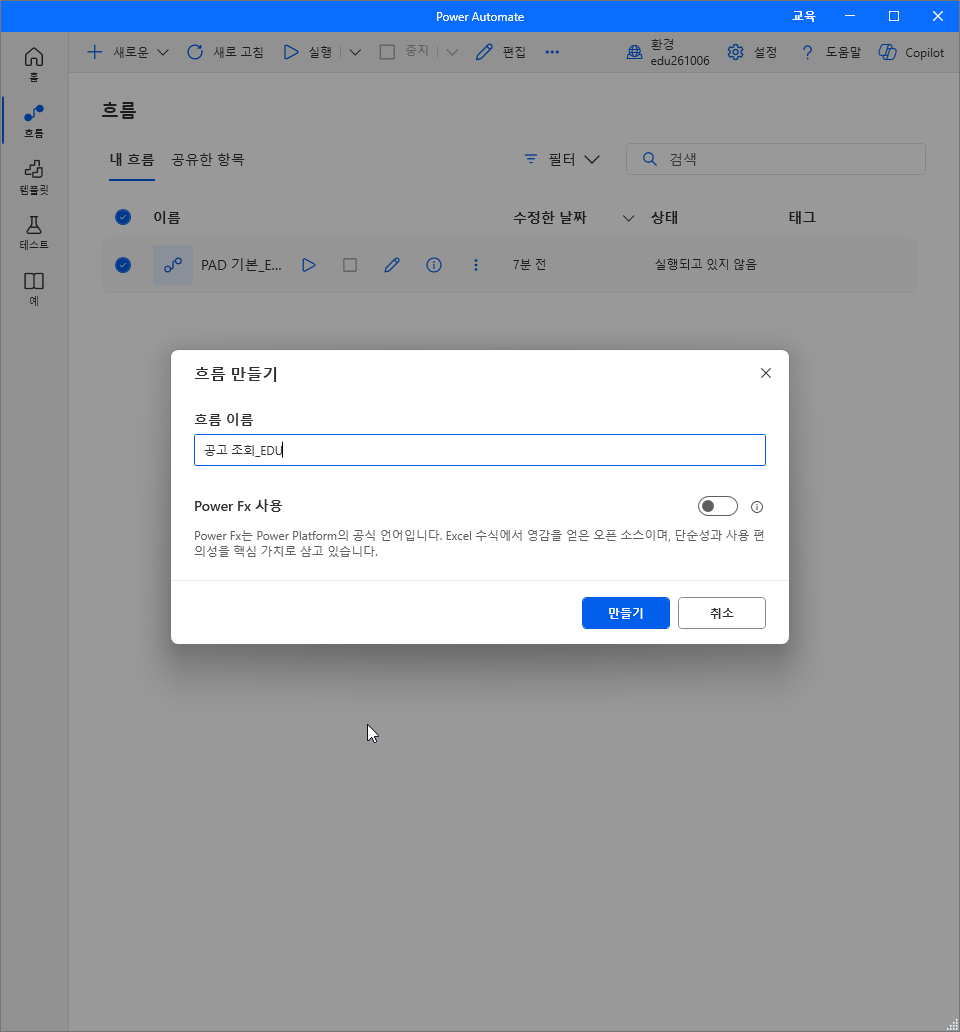Switch to the 내 흐름 tab

click(x=132, y=159)
